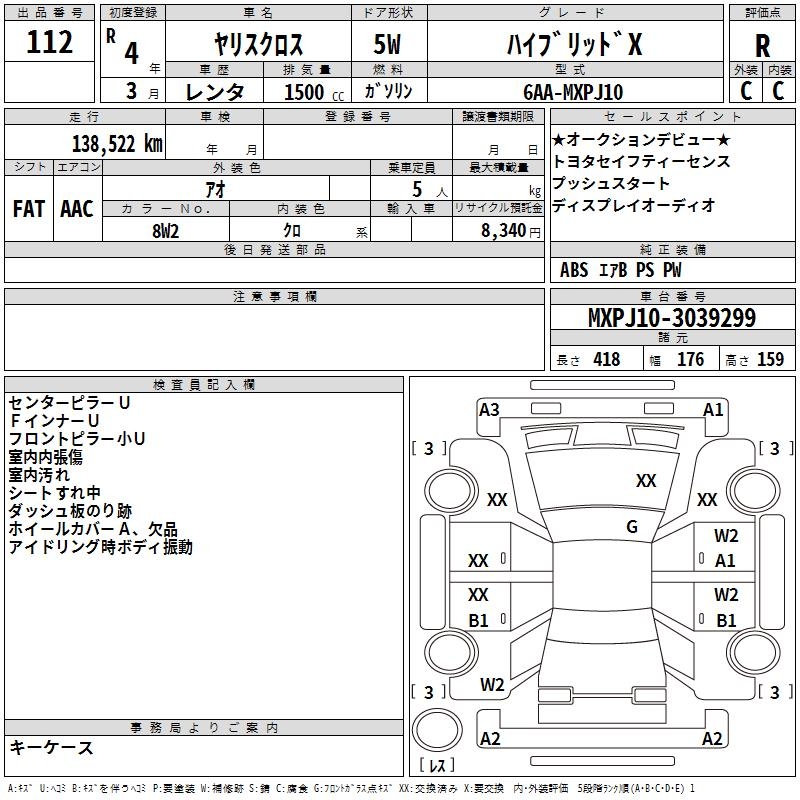Screen dimensions: 800x800
Task: Click interior color クロ
Action: pos(292,231)
